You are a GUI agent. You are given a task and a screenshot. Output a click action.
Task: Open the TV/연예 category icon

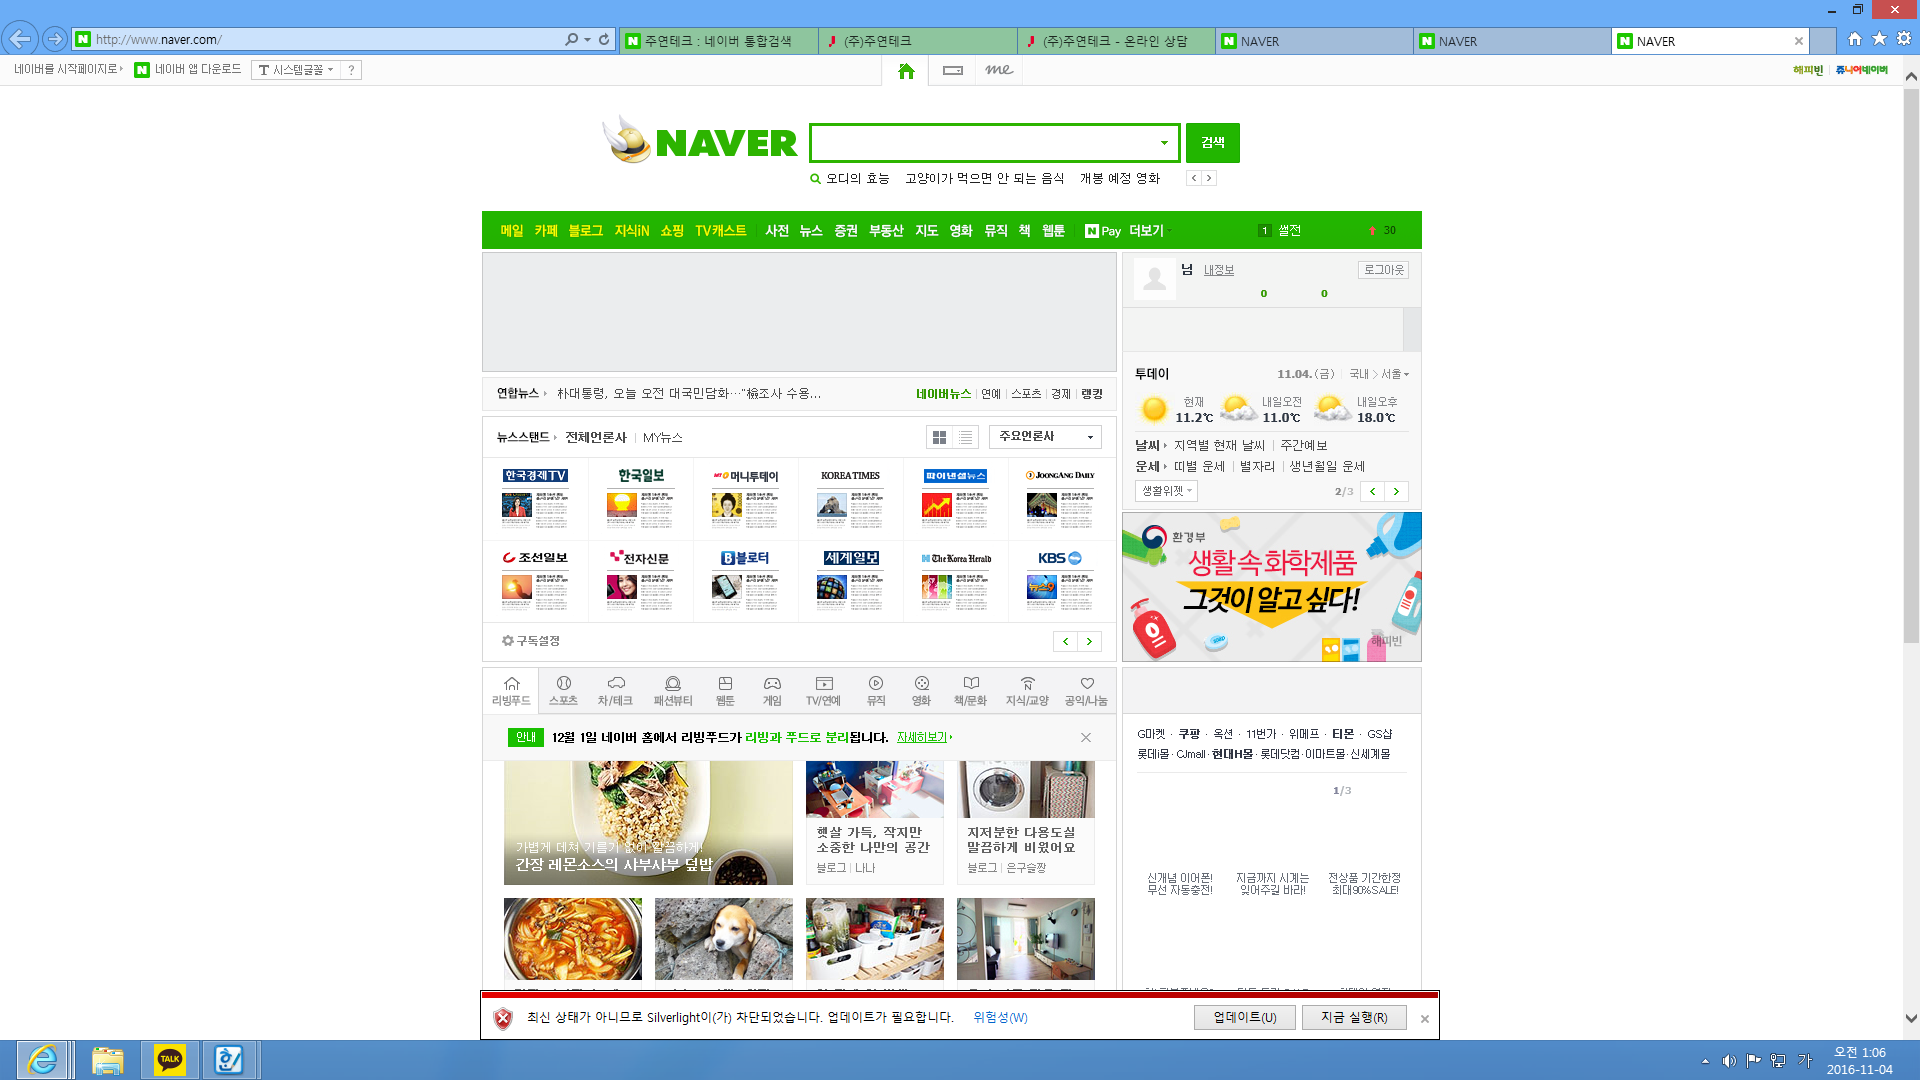[x=823, y=691]
